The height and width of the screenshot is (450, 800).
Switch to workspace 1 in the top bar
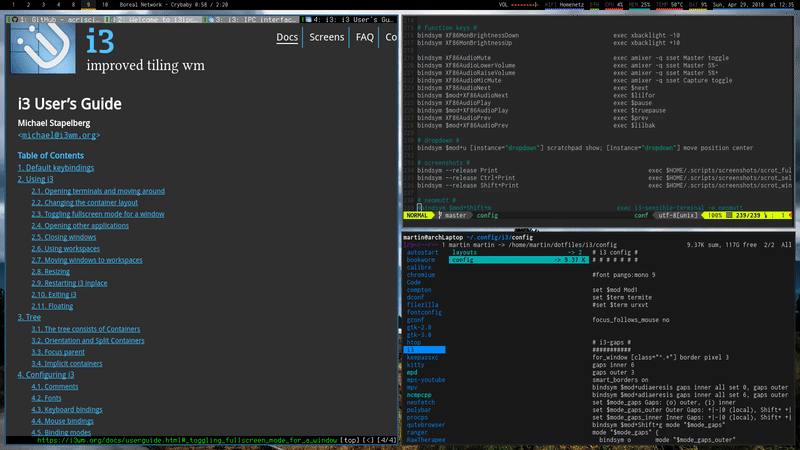pos(13,4)
